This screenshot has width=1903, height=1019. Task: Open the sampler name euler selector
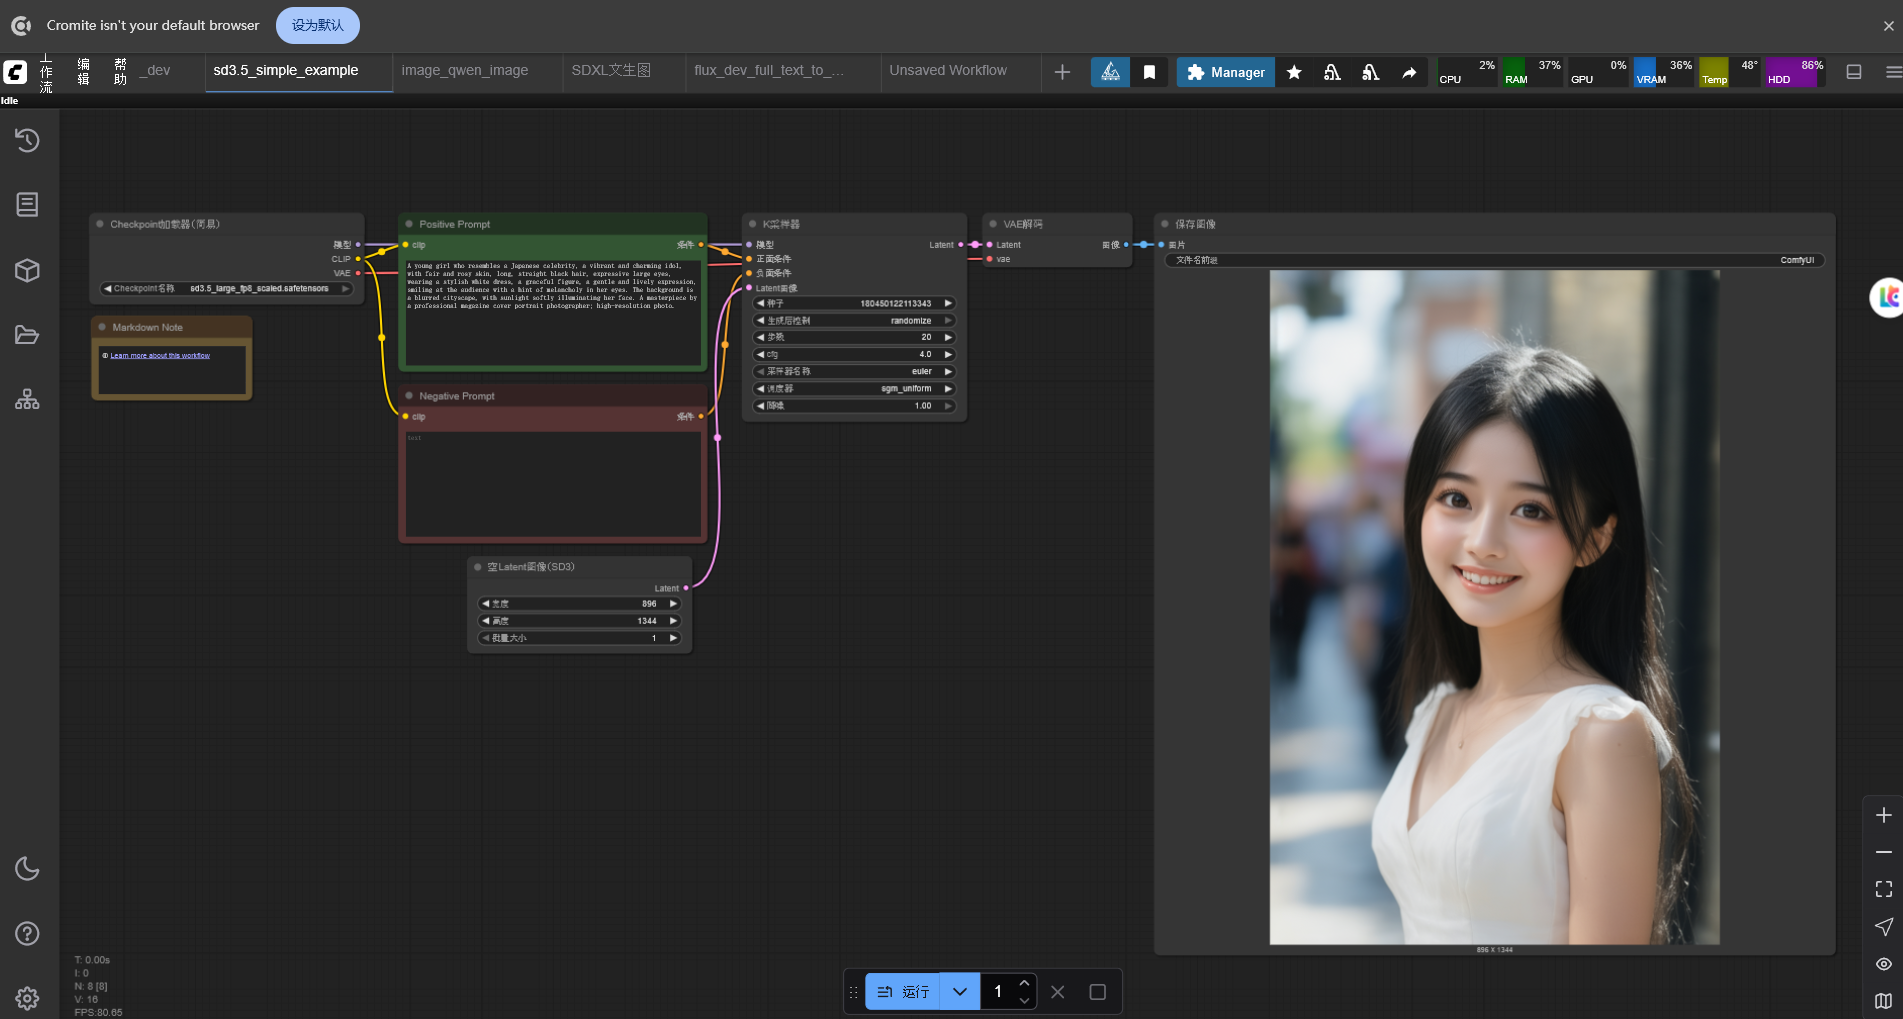pyautogui.click(x=855, y=371)
